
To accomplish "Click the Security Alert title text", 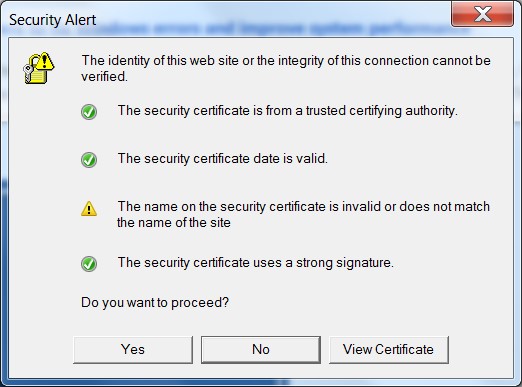I will 52,20.
